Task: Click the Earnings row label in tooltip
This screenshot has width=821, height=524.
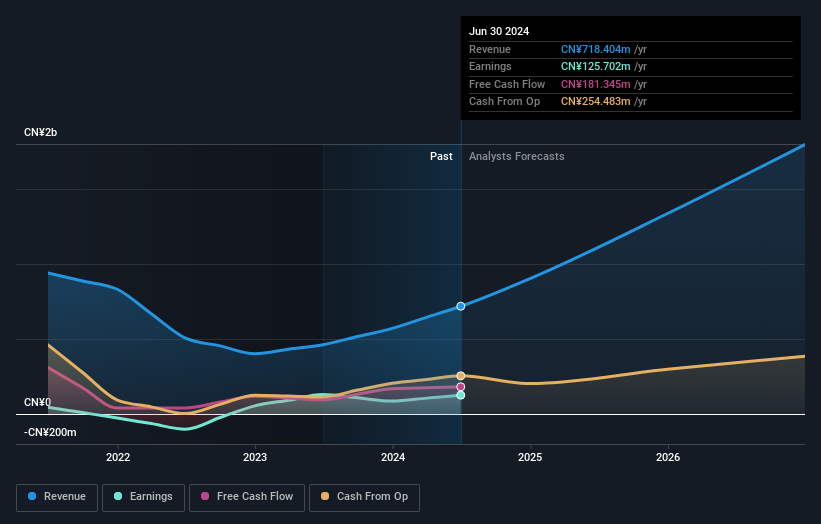Action: (x=490, y=66)
